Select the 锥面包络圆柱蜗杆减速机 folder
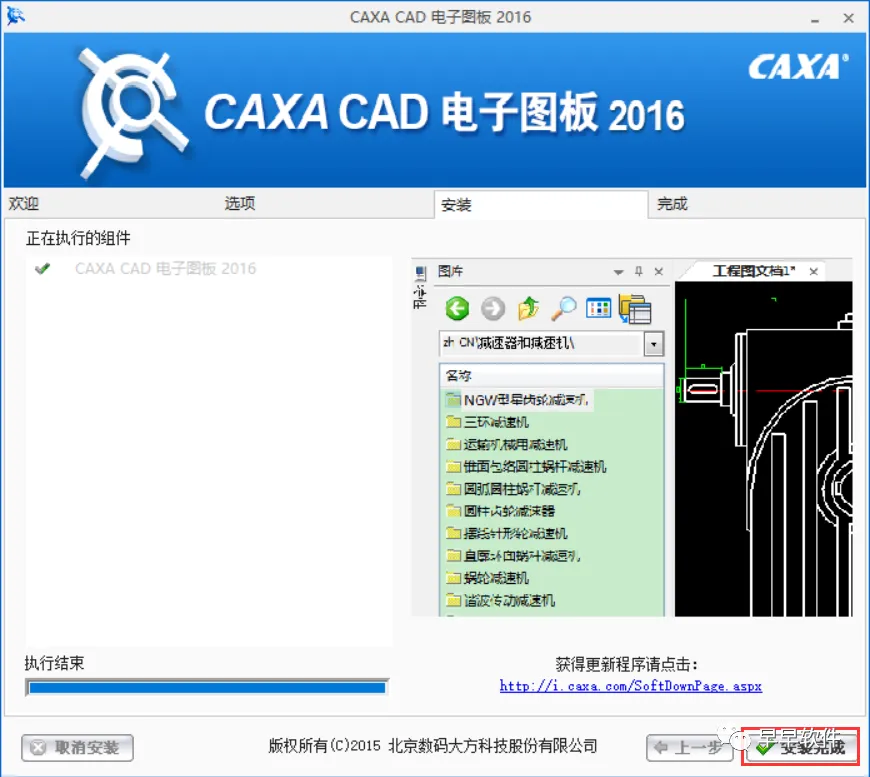The height and width of the screenshot is (777, 870). (526, 467)
